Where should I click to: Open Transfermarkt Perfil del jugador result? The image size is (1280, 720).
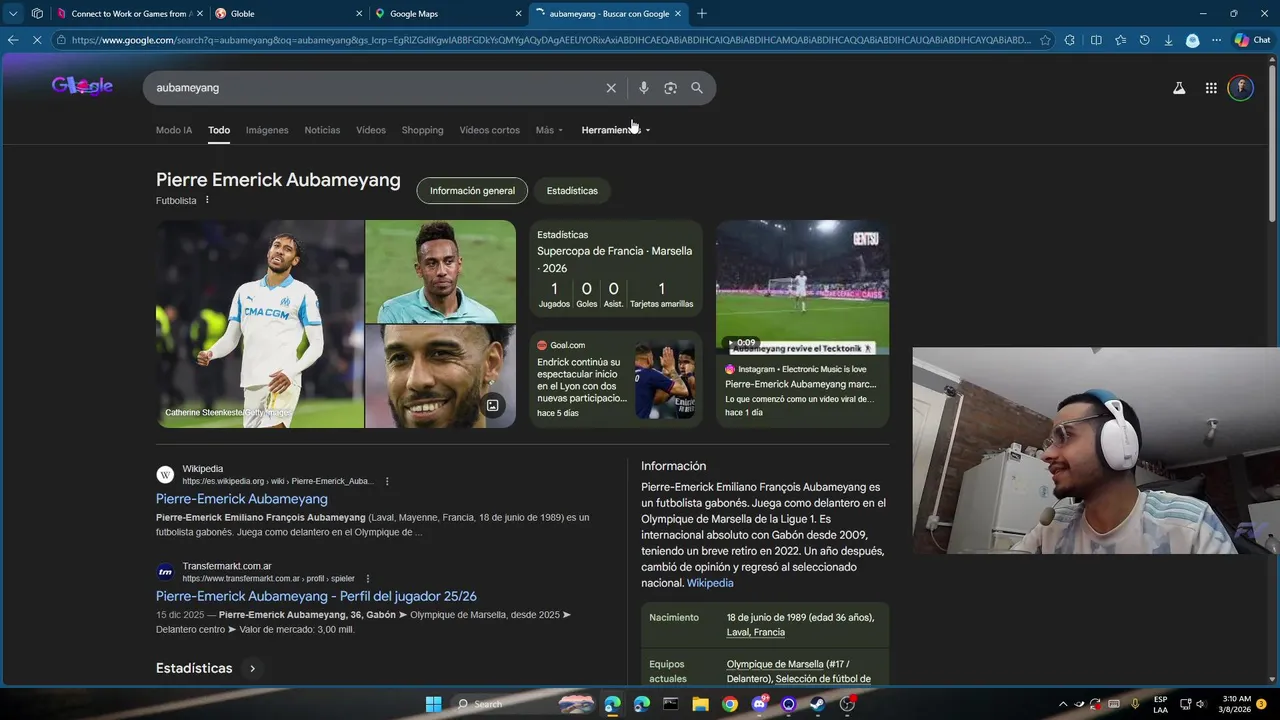[316, 596]
